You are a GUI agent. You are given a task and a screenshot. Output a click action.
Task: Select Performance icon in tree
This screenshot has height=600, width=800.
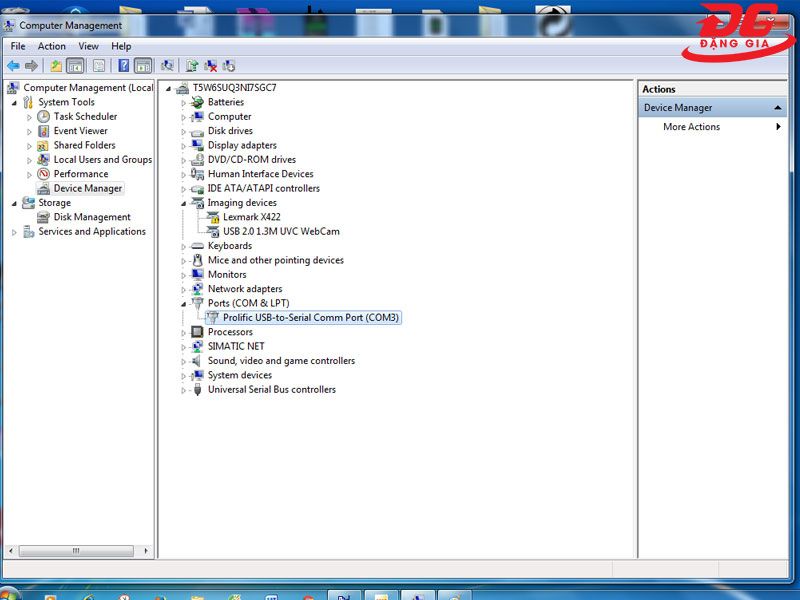(43, 174)
